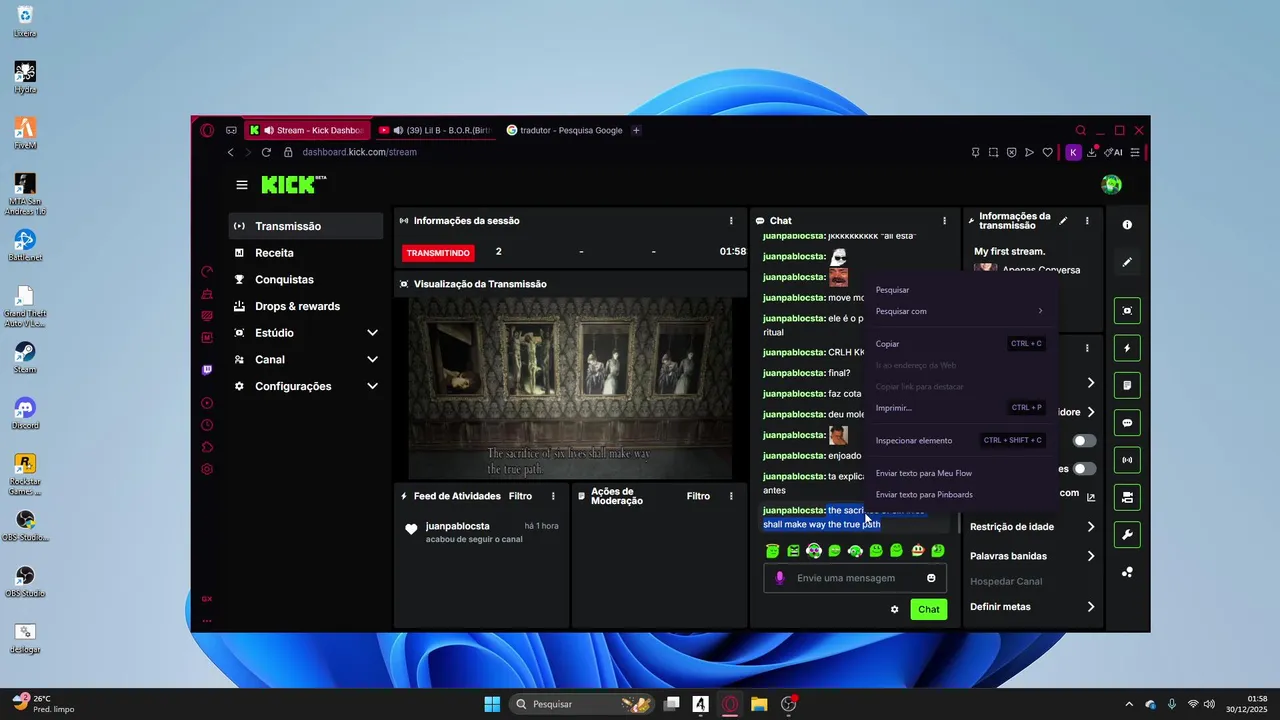Image resolution: width=1280 pixels, height=720 pixels.
Task: Go to Conquistas page
Action: coord(306,280)
